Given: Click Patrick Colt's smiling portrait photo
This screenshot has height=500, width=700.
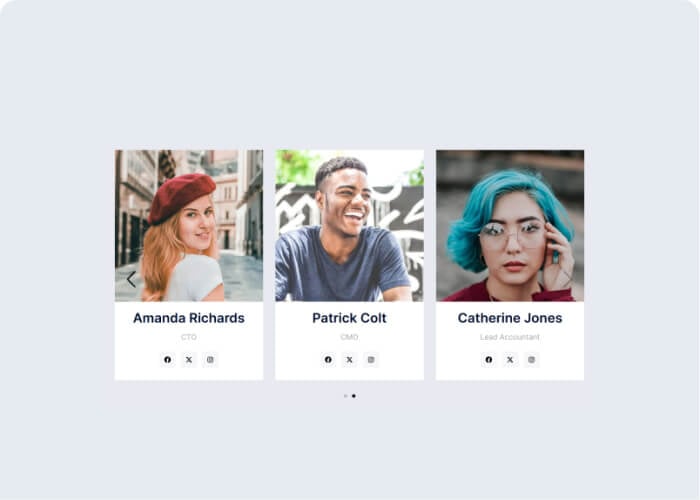Looking at the screenshot, I should click(x=350, y=225).
